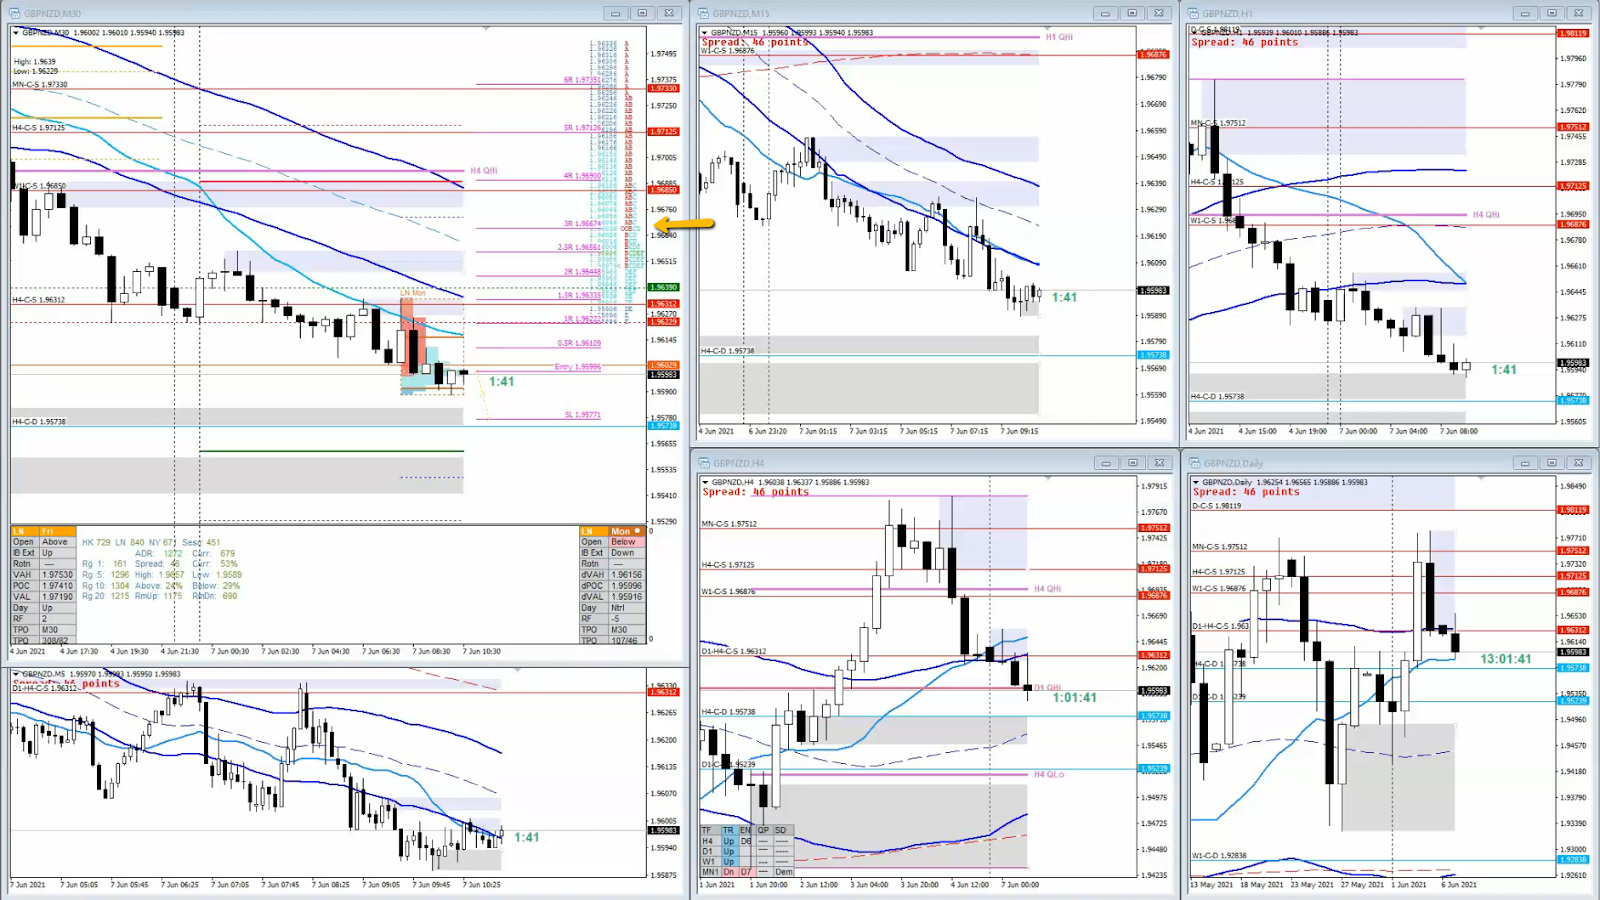The image size is (1600, 900).
Task: Maximize the GBPNZD,M15 chart window
Action: (1132, 13)
